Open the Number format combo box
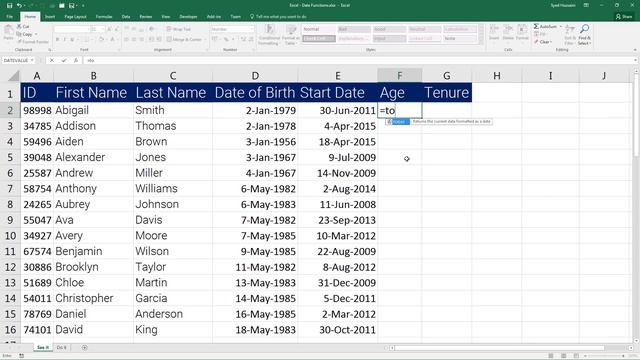The image size is (640, 360). (x=232, y=29)
